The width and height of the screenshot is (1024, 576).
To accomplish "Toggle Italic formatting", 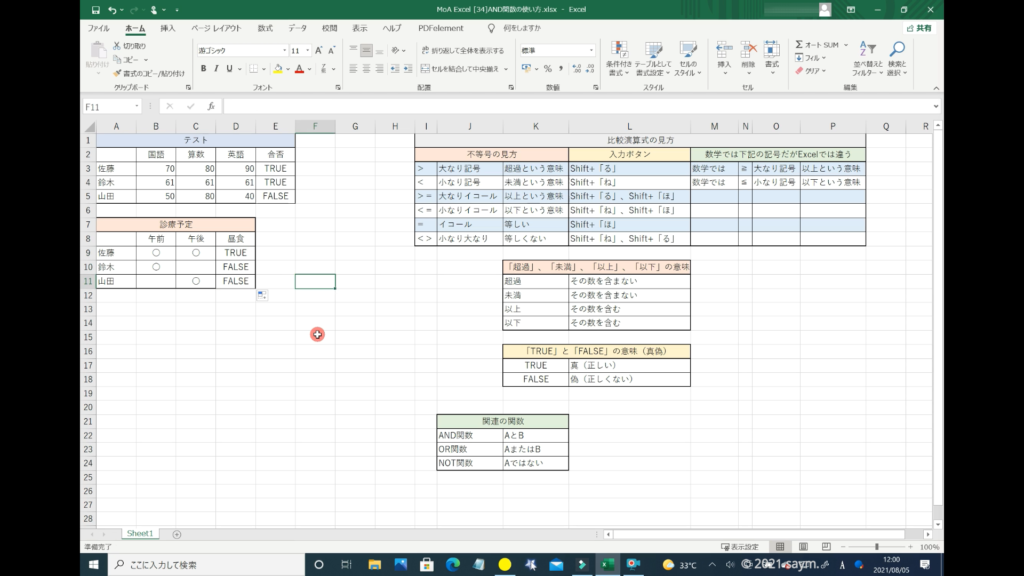I will tap(217, 69).
